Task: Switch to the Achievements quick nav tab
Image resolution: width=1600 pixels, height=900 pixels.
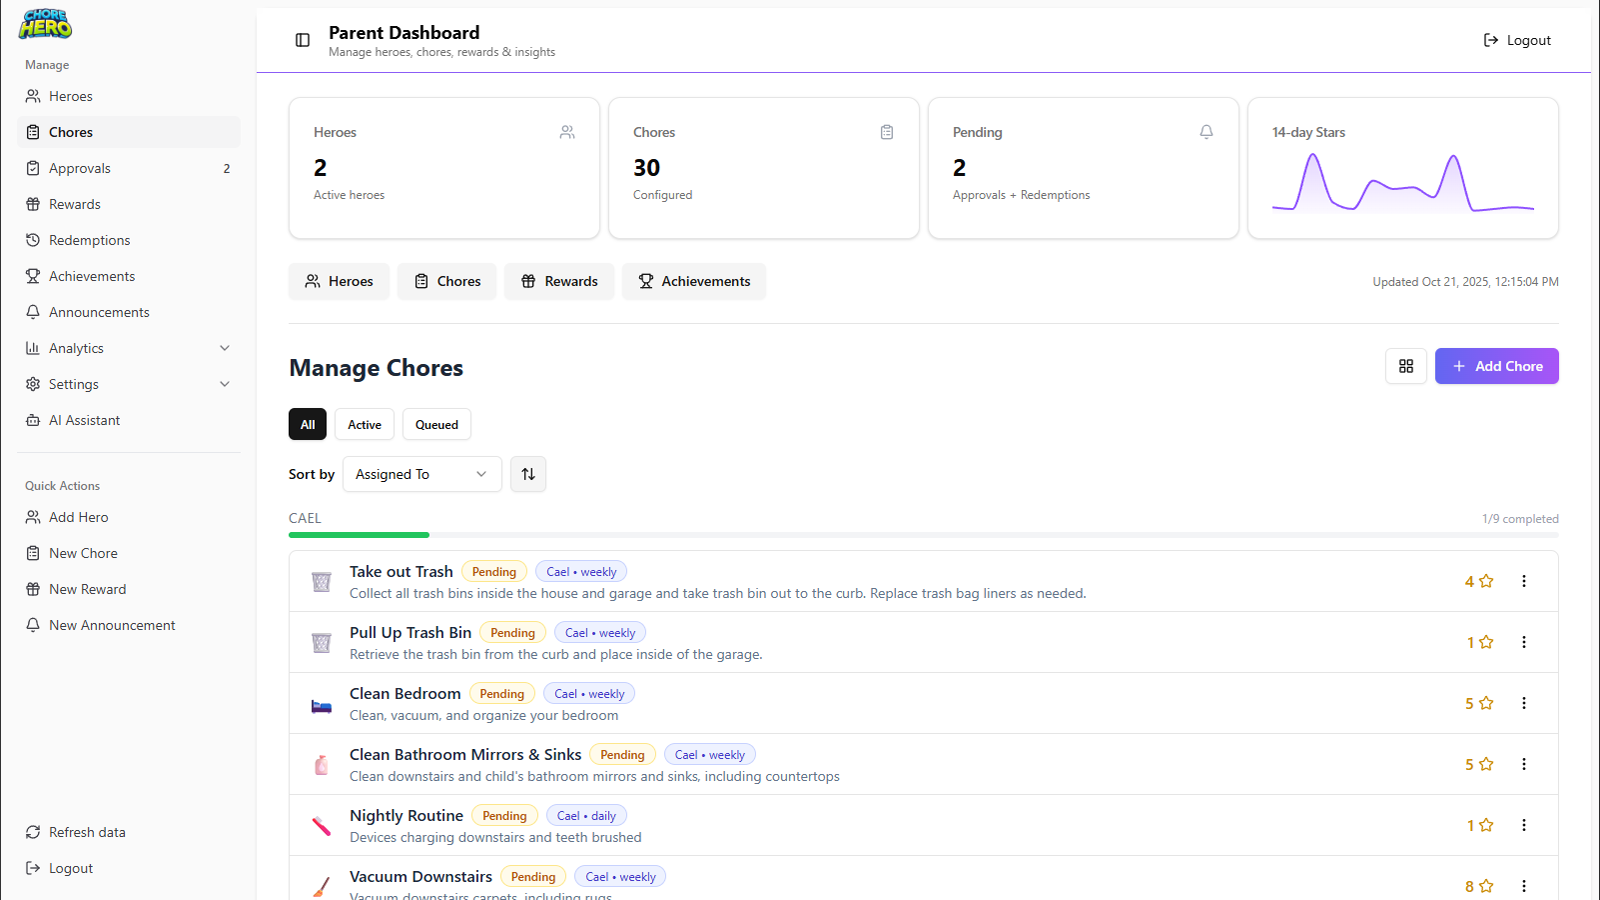Action: tap(694, 281)
